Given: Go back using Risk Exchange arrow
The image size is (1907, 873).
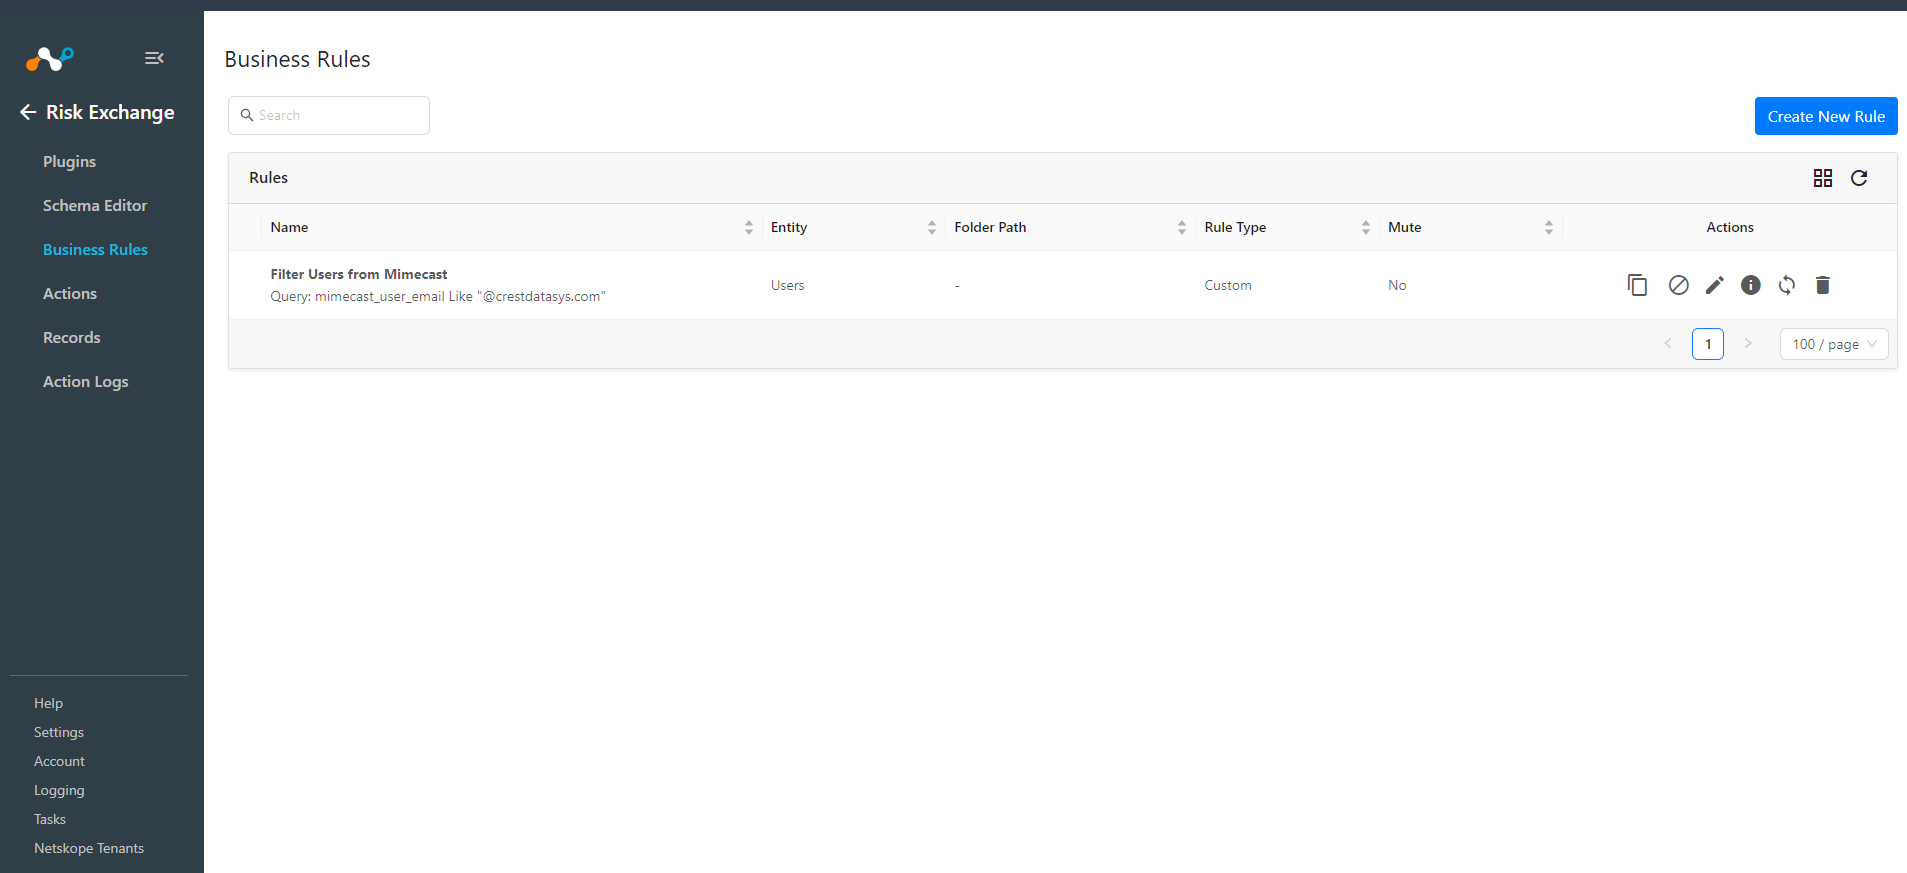Looking at the screenshot, I should [28, 112].
